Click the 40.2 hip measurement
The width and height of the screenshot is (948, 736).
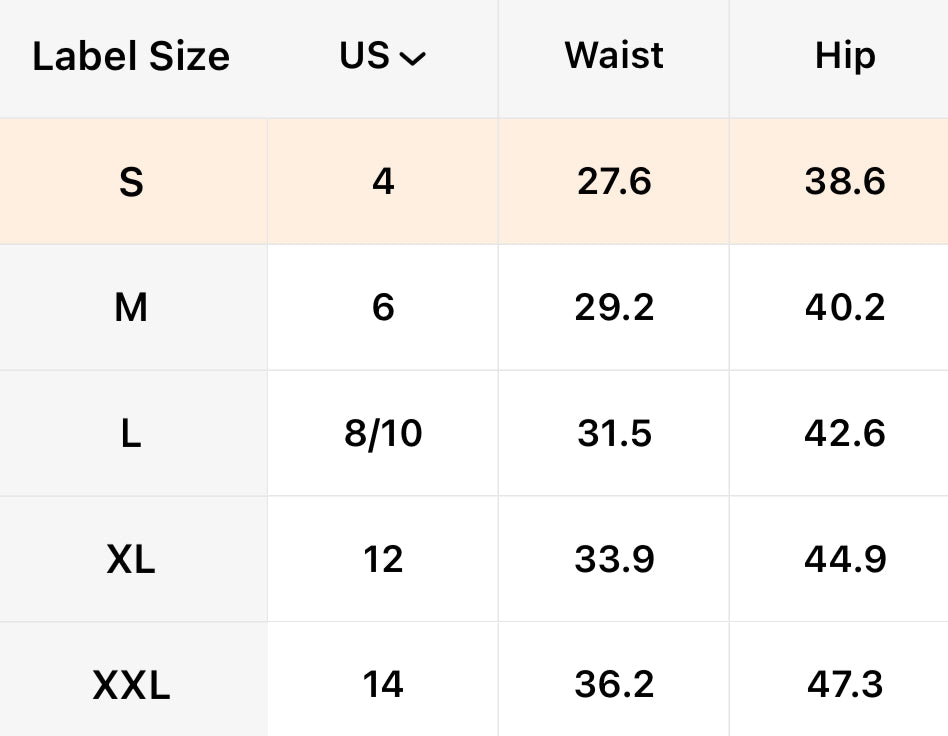point(845,308)
